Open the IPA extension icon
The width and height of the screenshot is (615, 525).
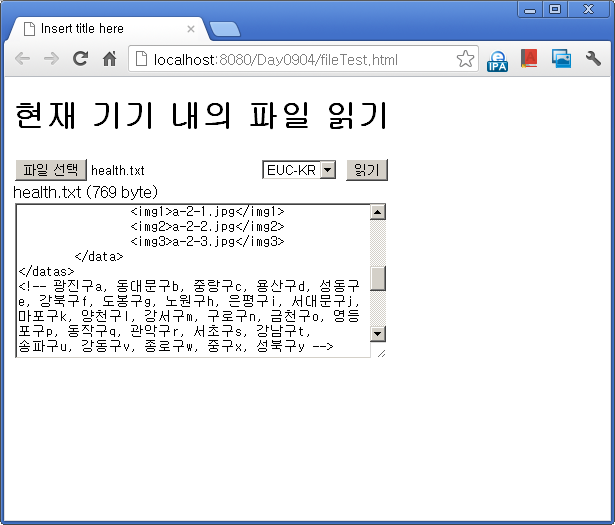pyautogui.click(x=497, y=61)
